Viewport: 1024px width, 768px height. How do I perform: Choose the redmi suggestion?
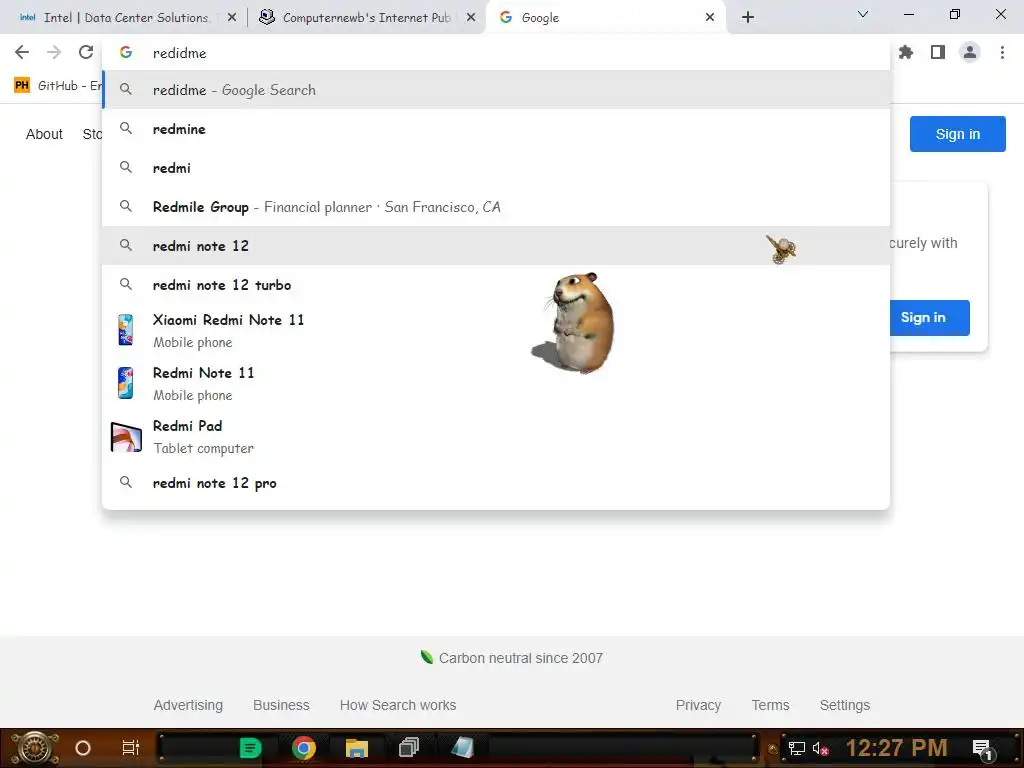pos(496,168)
